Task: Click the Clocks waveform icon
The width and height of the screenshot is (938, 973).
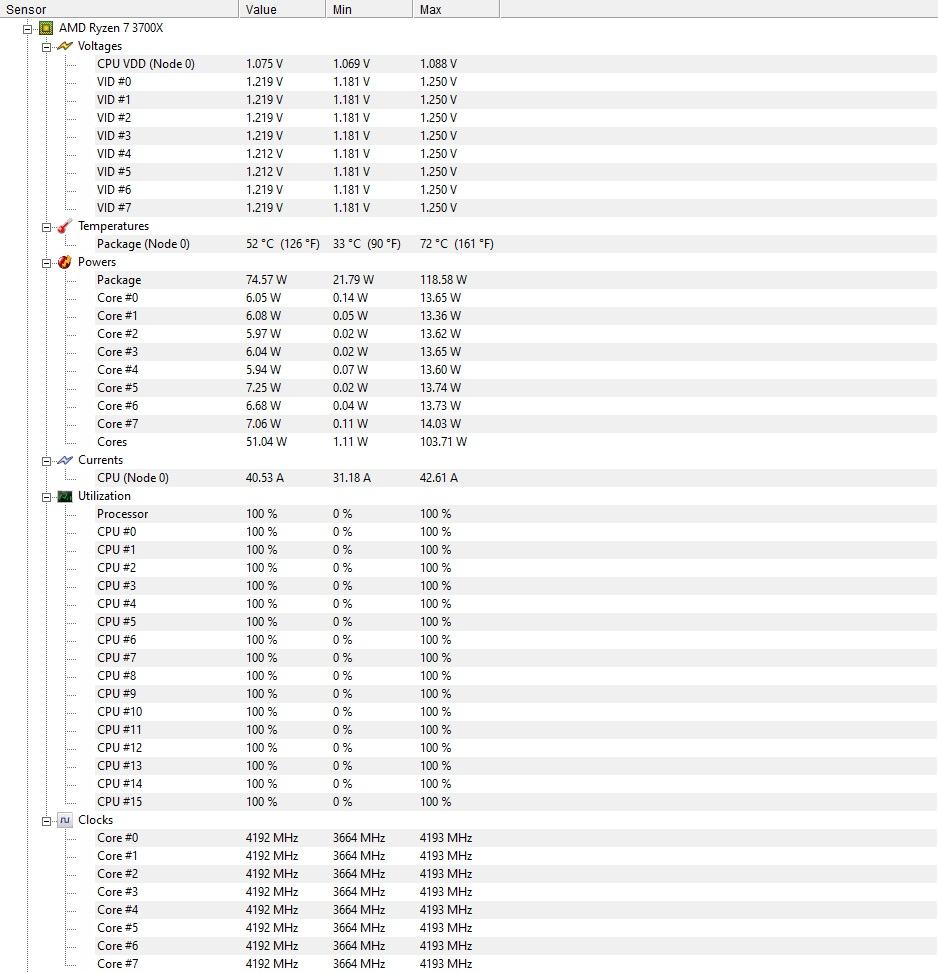Action: pyautogui.click(x=65, y=820)
